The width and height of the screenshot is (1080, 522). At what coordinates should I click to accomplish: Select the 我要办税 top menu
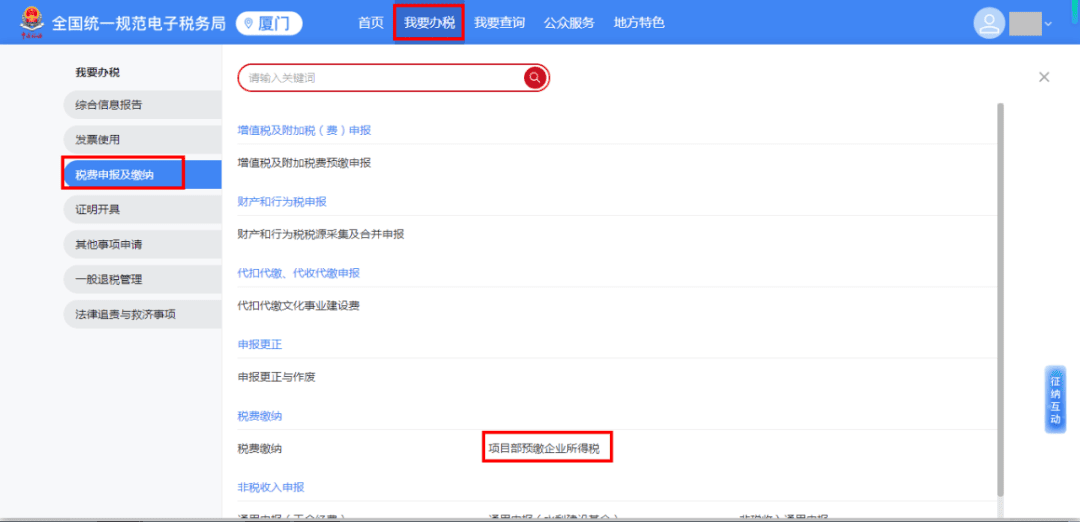[429, 23]
